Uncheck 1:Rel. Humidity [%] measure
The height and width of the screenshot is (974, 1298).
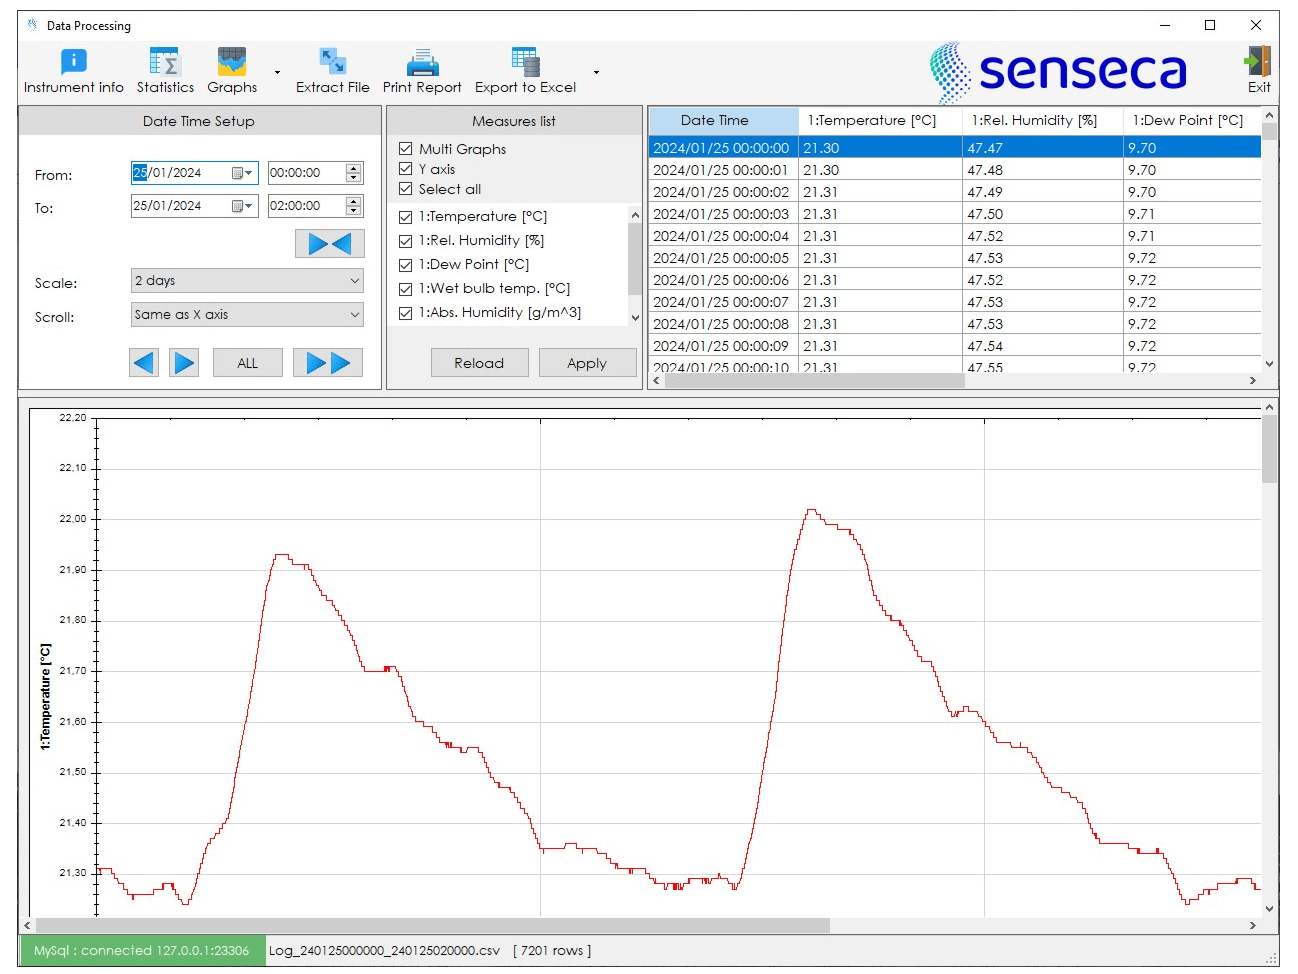(x=405, y=241)
